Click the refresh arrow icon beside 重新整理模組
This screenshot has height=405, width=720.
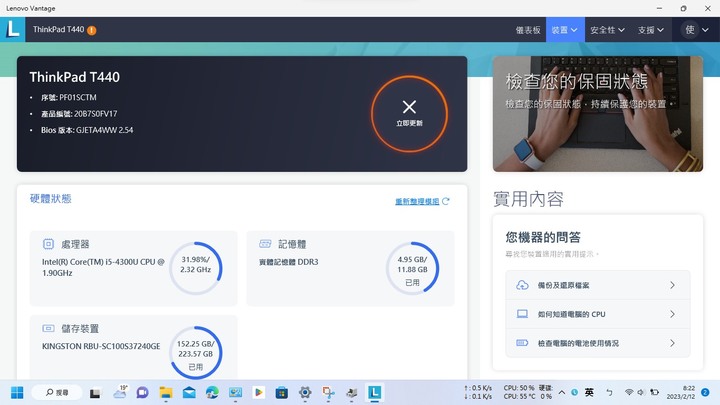[445, 201]
